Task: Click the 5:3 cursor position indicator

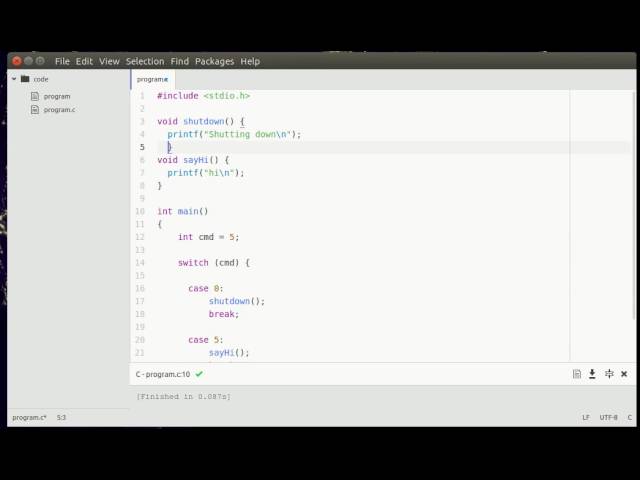Action: (61, 418)
